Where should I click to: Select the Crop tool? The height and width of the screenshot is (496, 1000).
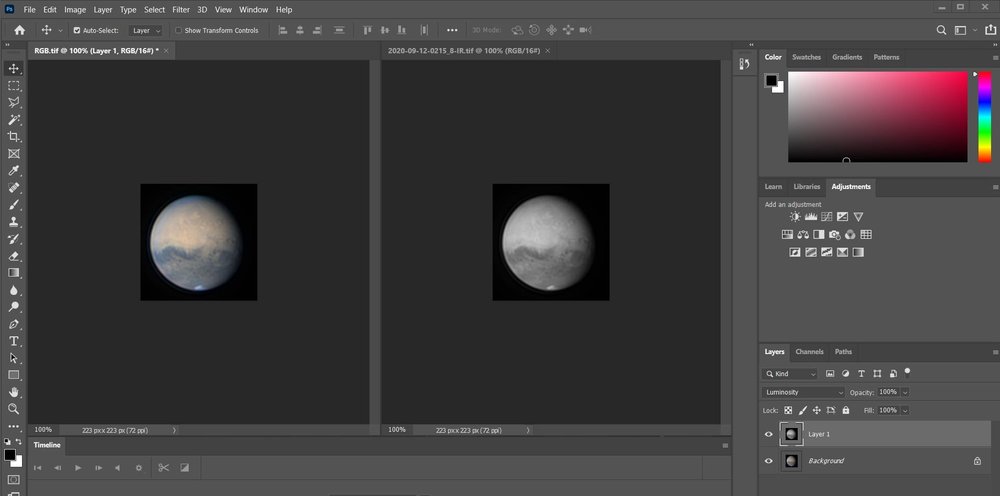14,136
